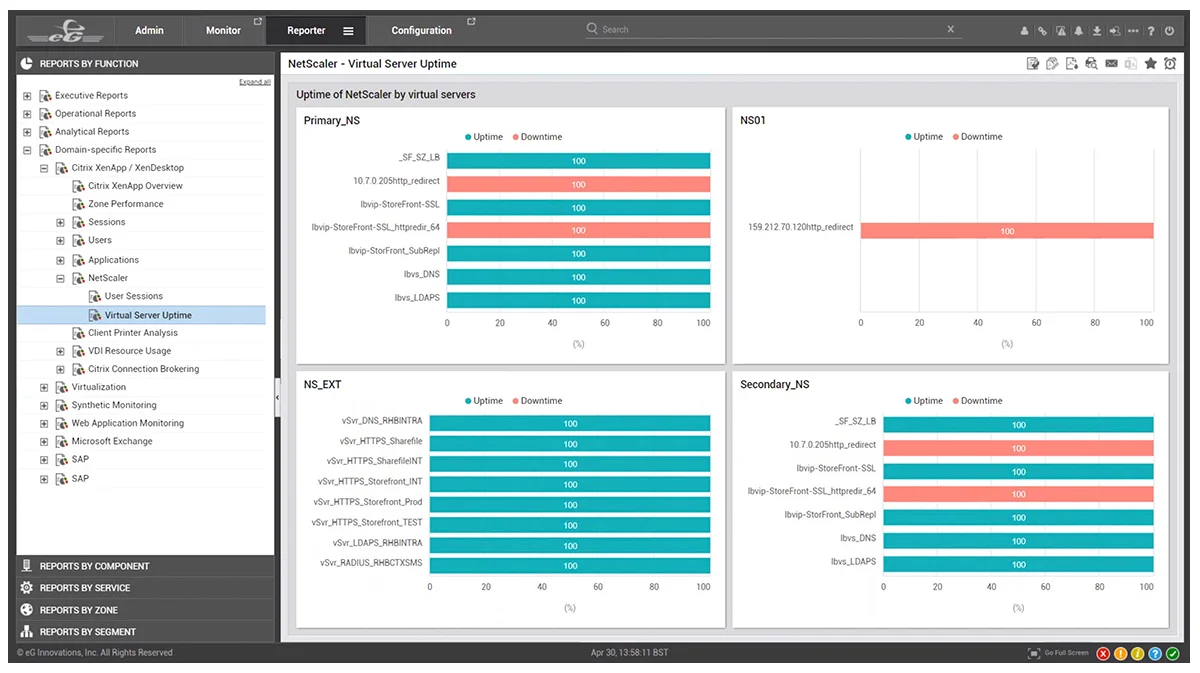
Task: Collapse the left panel with splitter arrow
Action: [x=277, y=398]
